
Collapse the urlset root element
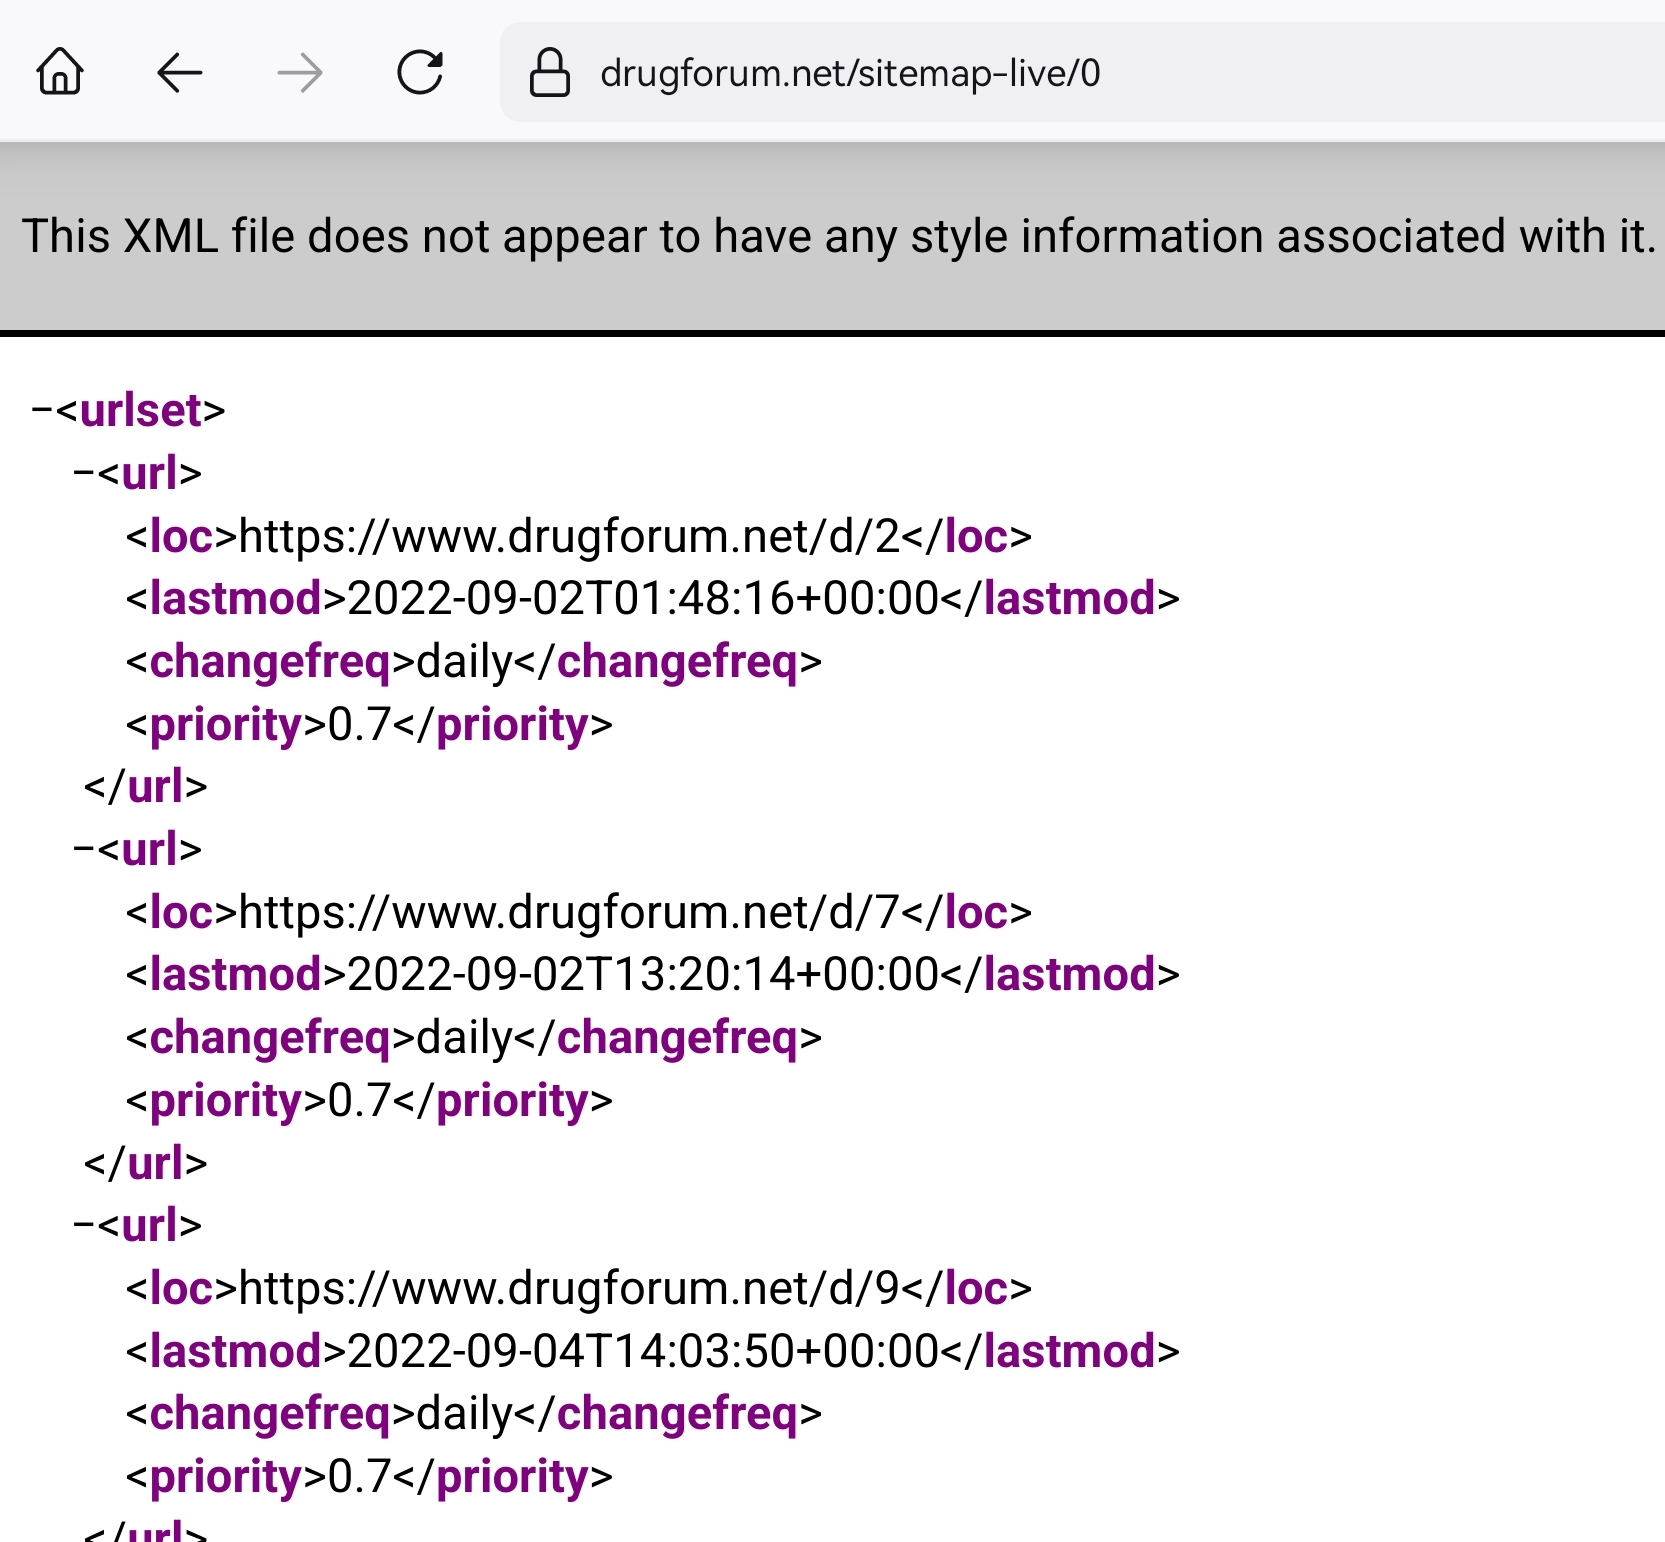tap(43, 410)
